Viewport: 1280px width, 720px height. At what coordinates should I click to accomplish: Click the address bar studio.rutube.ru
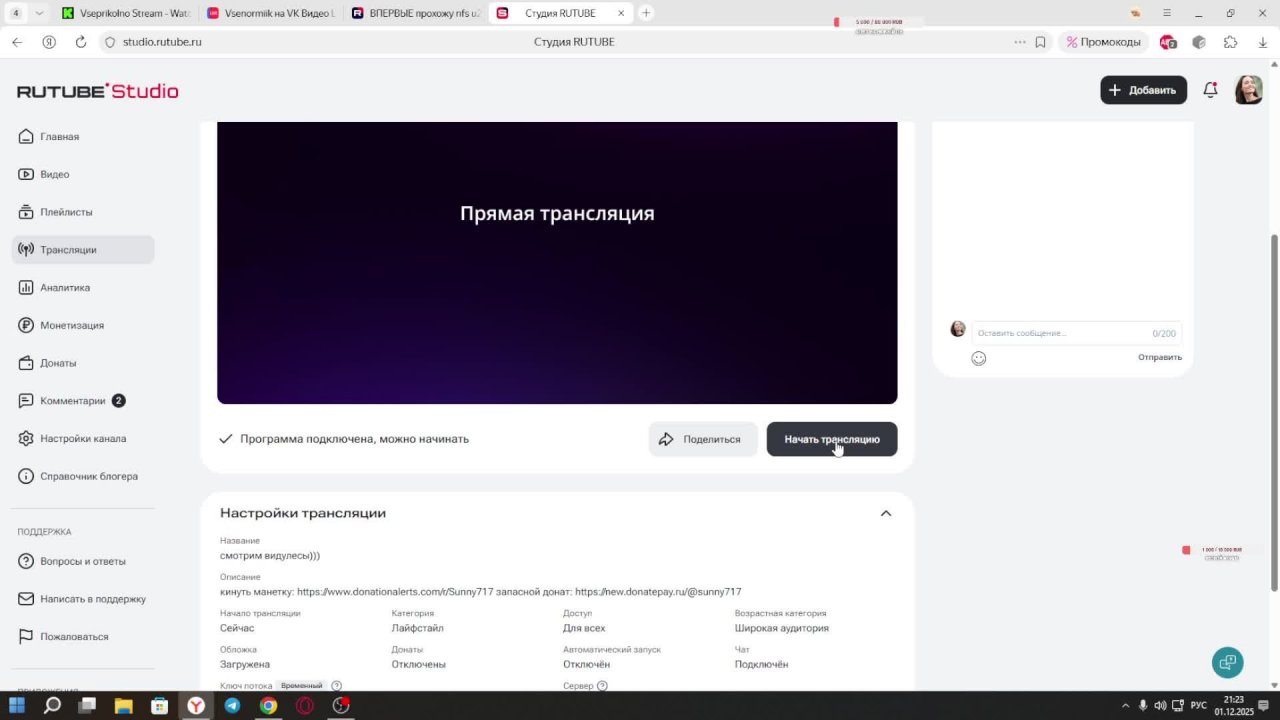[x=162, y=42]
